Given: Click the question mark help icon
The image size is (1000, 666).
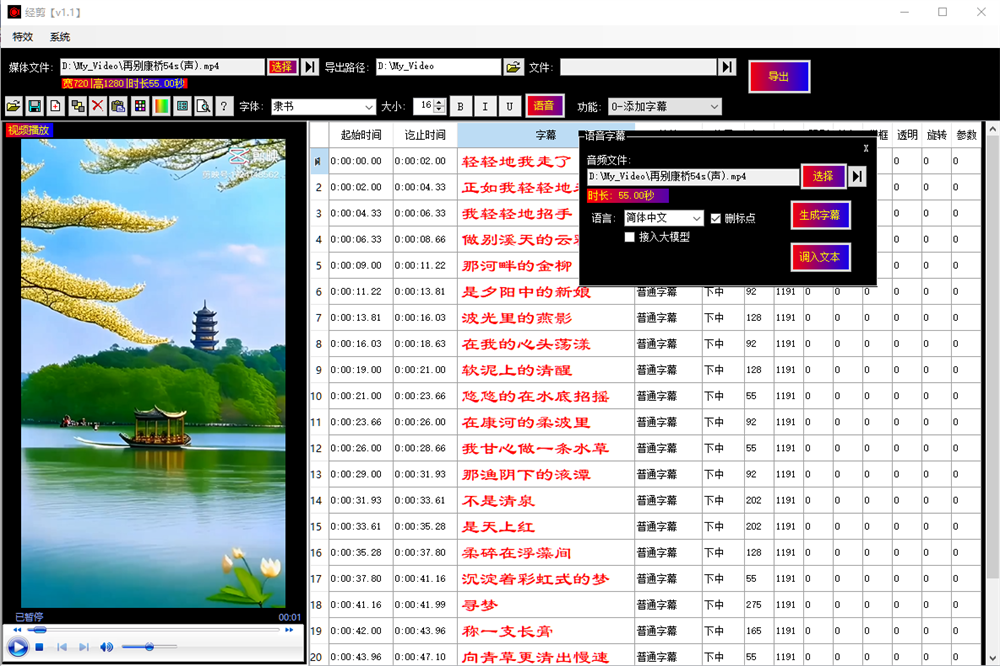Looking at the screenshot, I should pos(224,106).
